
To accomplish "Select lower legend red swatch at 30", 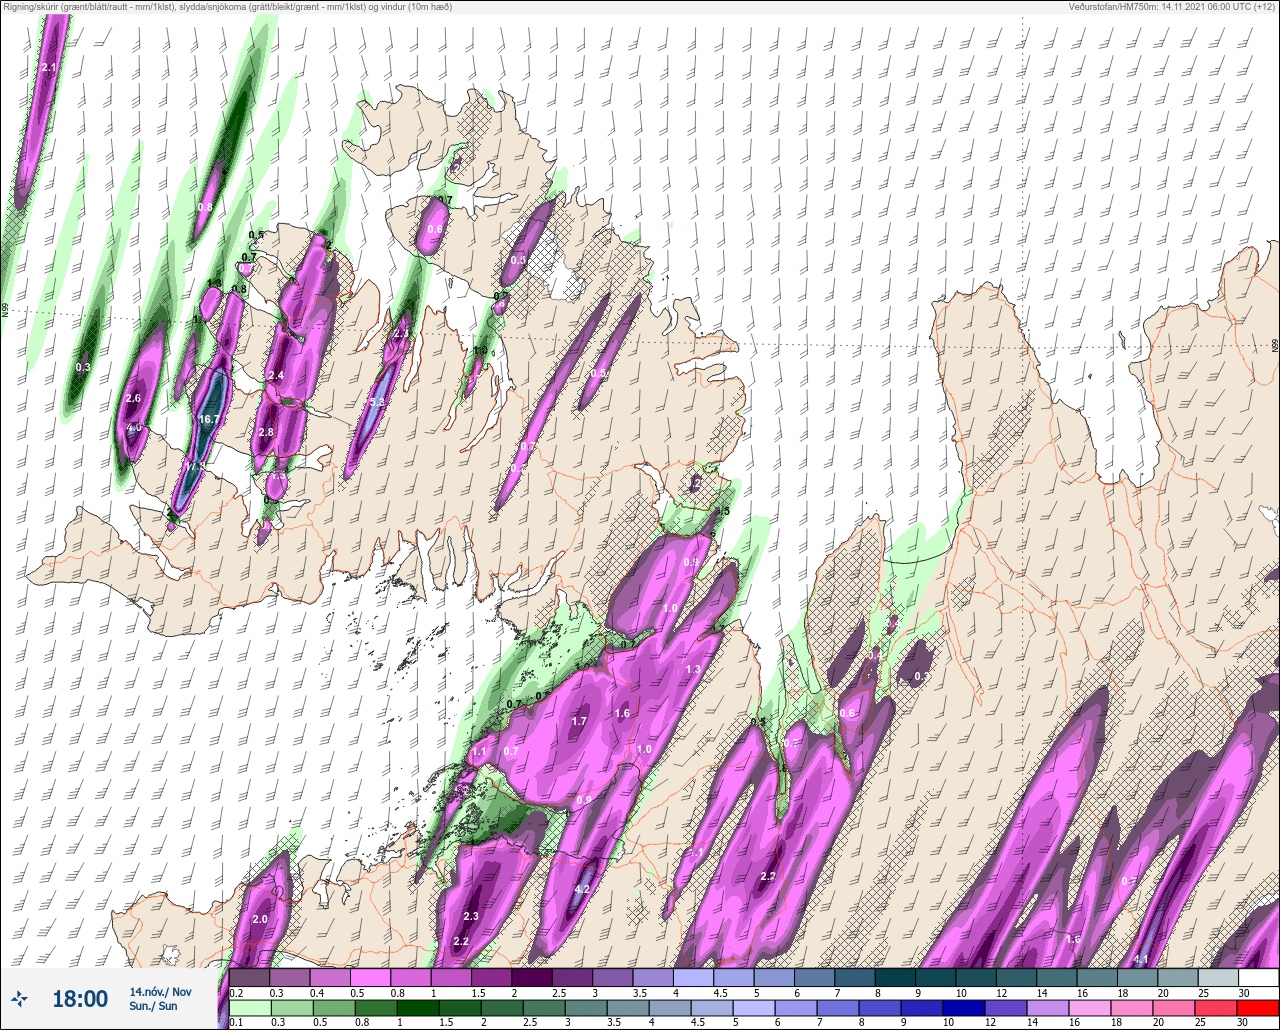I will pos(1258,1008).
